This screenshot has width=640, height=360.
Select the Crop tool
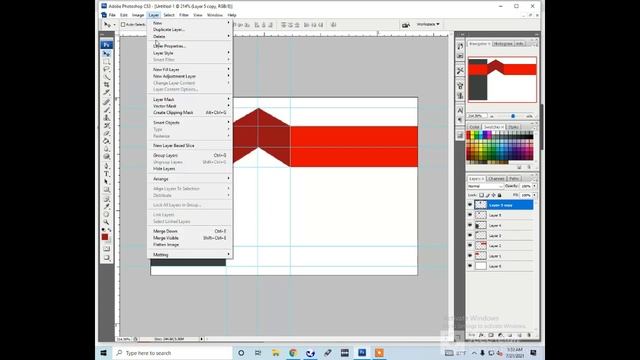pos(107,85)
